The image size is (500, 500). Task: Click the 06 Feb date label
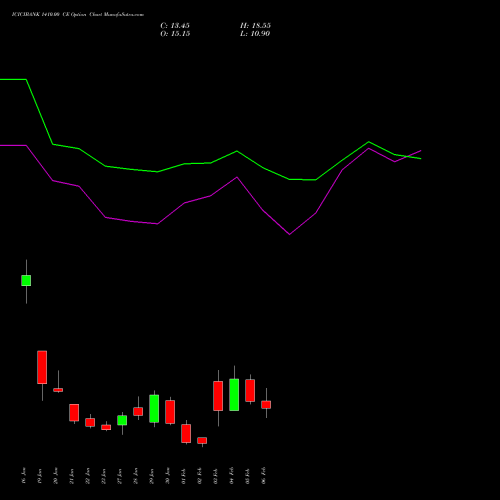(264, 475)
